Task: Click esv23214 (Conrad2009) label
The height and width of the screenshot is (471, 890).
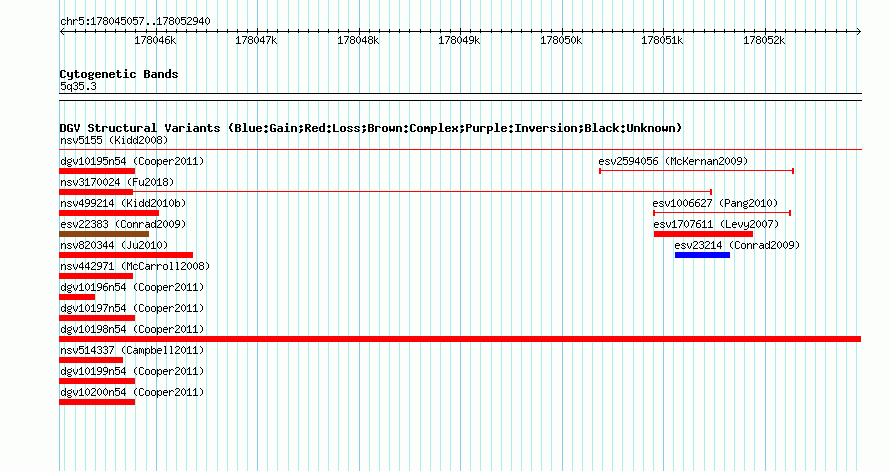Action: (737, 245)
